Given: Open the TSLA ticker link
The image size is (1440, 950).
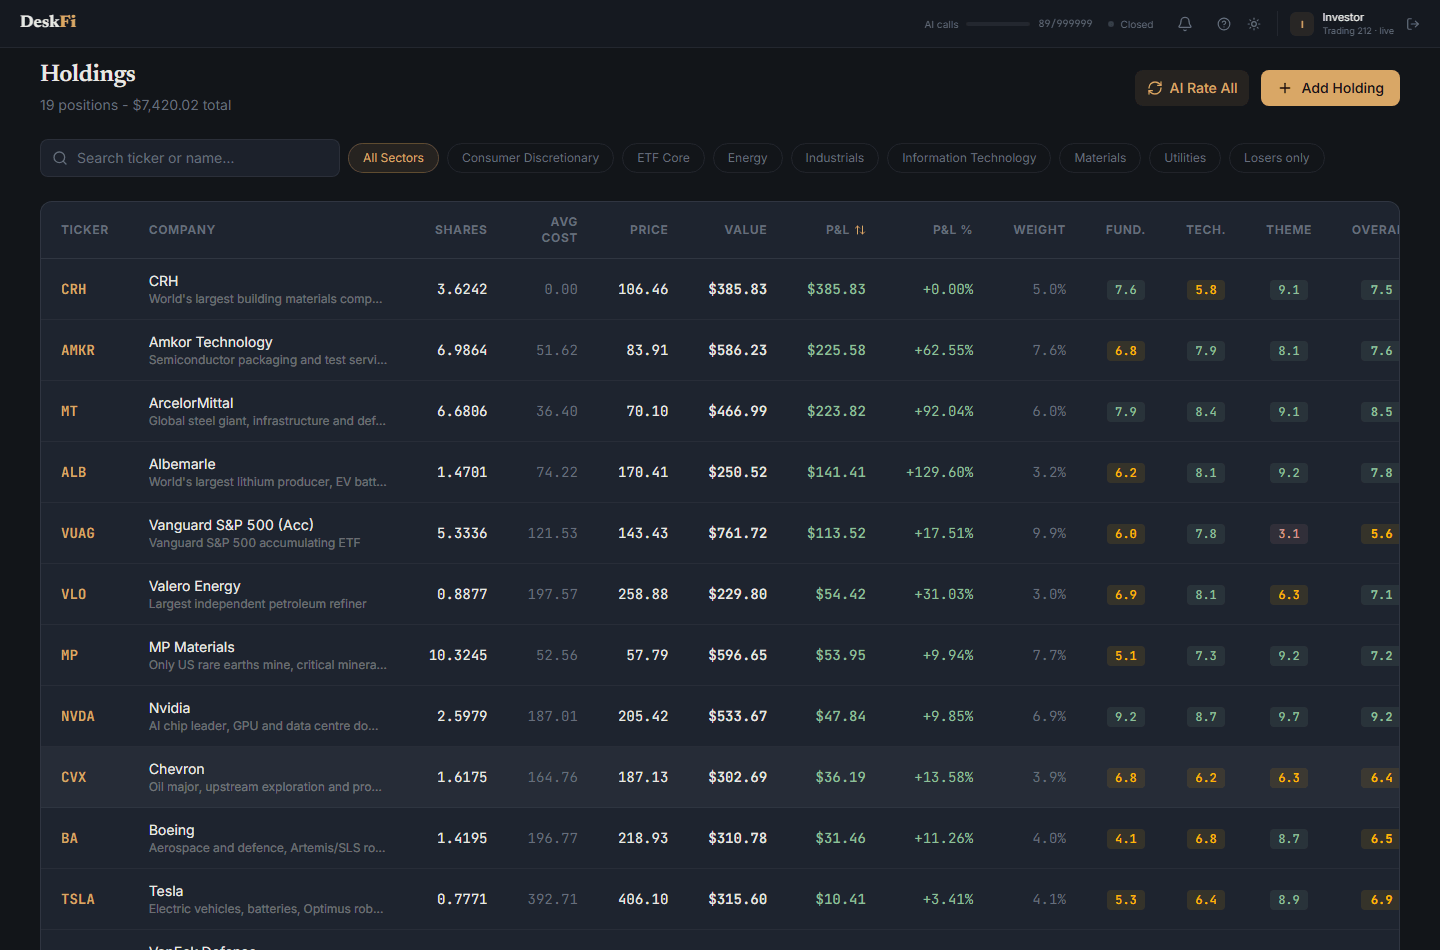Looking at the screenshot, I should (78, 900).
